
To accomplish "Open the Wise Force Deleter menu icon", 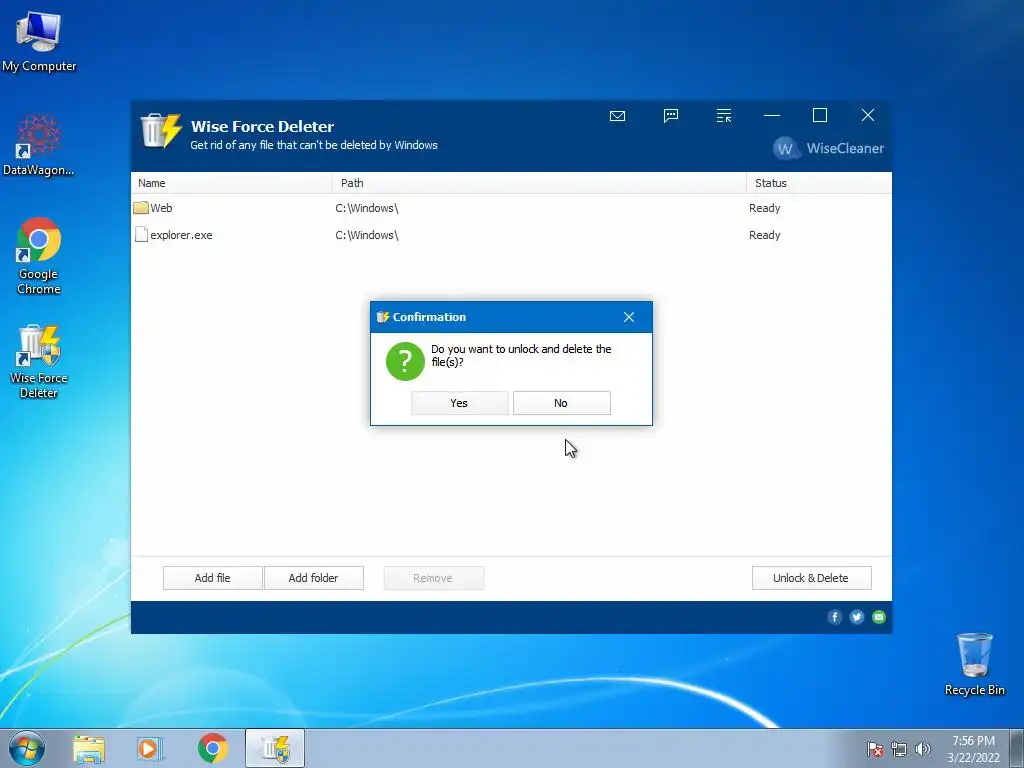I will tap(724, 116).
